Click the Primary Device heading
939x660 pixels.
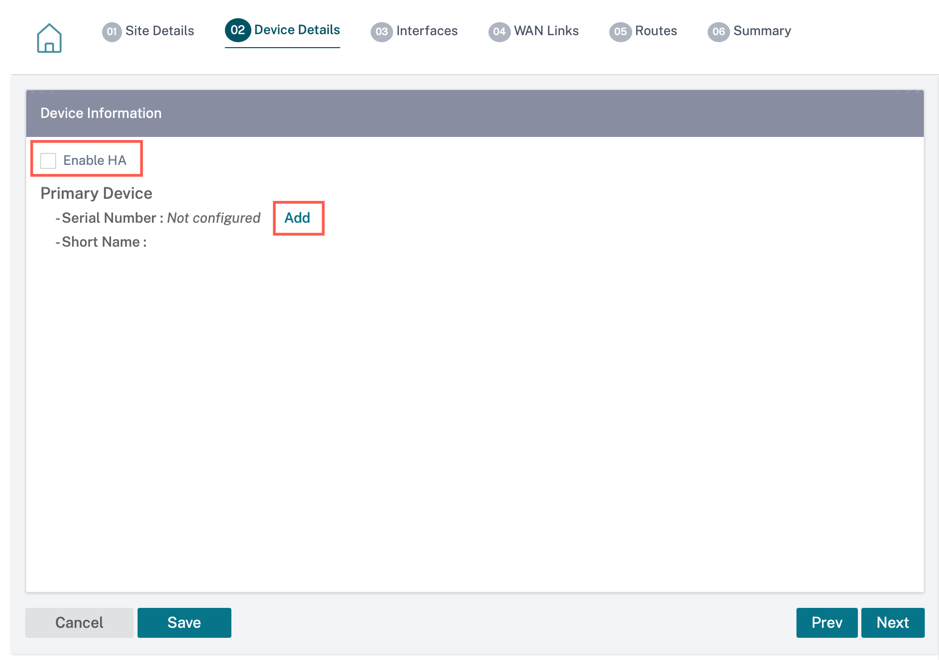tap(96, 193)
